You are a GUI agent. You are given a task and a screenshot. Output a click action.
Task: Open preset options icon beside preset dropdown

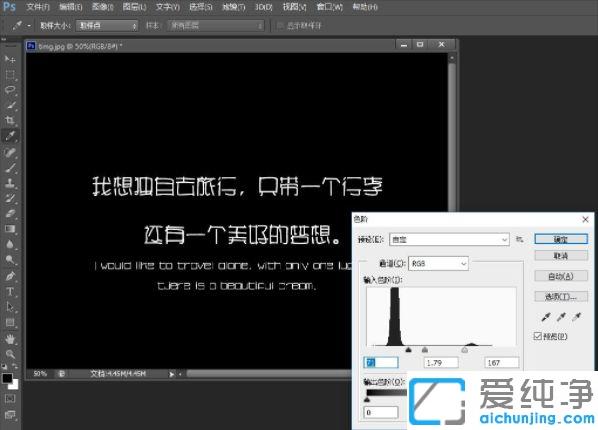(x=519, y=239)
